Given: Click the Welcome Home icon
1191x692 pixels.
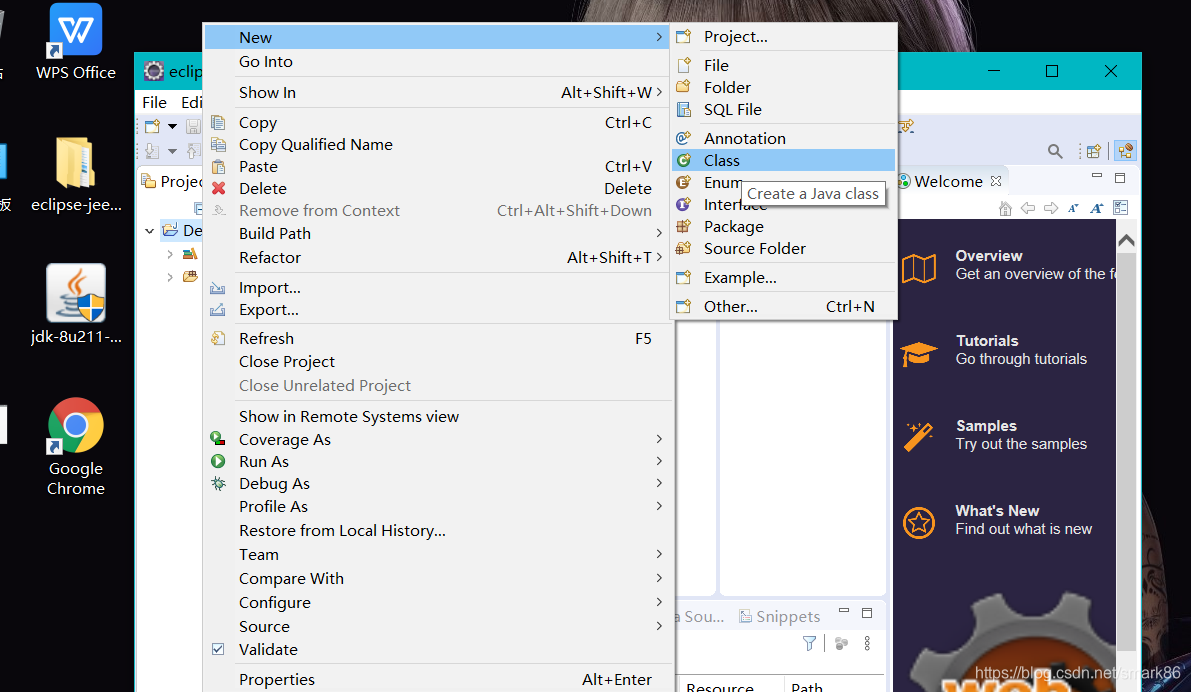Looking at the screenshot, I should tap(1005, 208).
